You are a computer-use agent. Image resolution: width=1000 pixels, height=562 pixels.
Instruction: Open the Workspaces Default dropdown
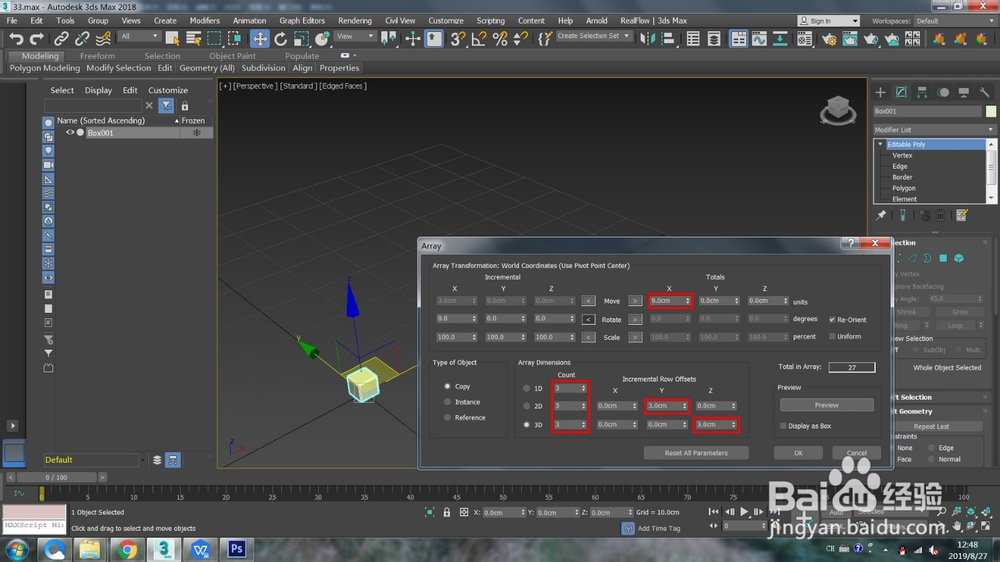click(x=955, y=21)
